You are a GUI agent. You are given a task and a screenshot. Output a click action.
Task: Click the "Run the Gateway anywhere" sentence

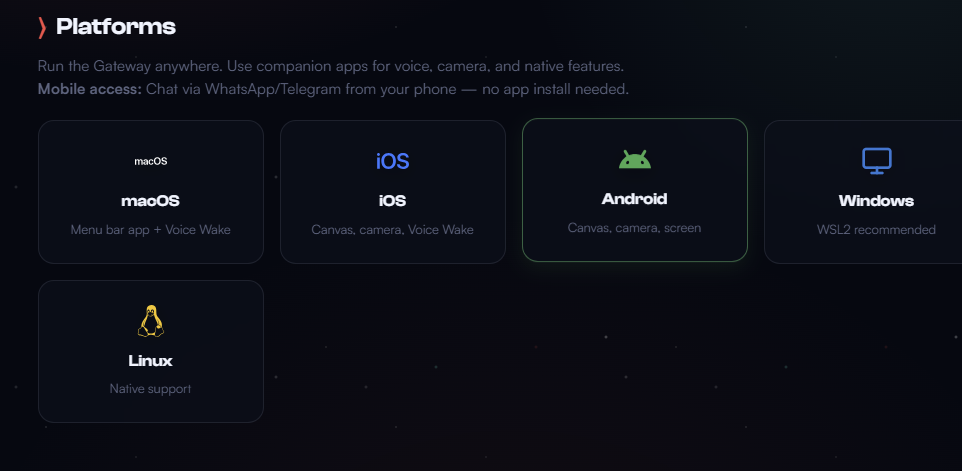pyautogui.click(x=330, y=66)
